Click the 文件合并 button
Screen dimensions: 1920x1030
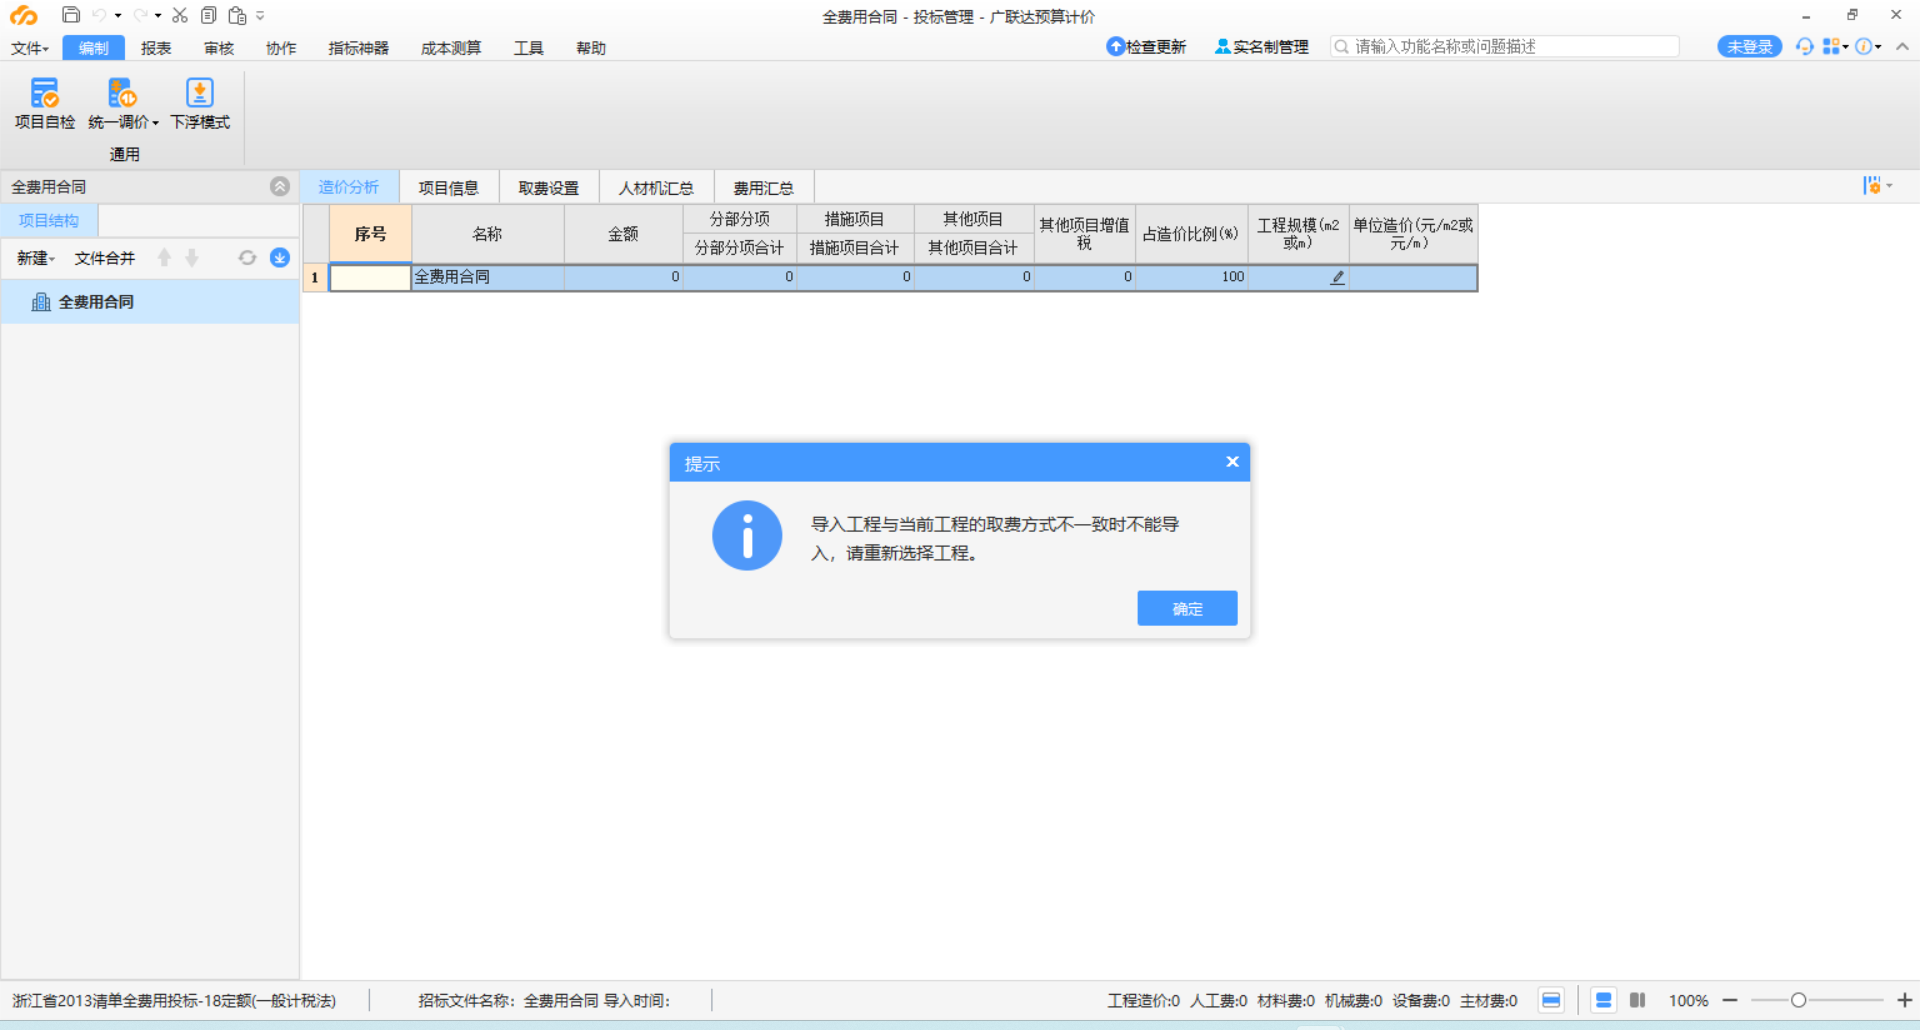pos(105,258)
